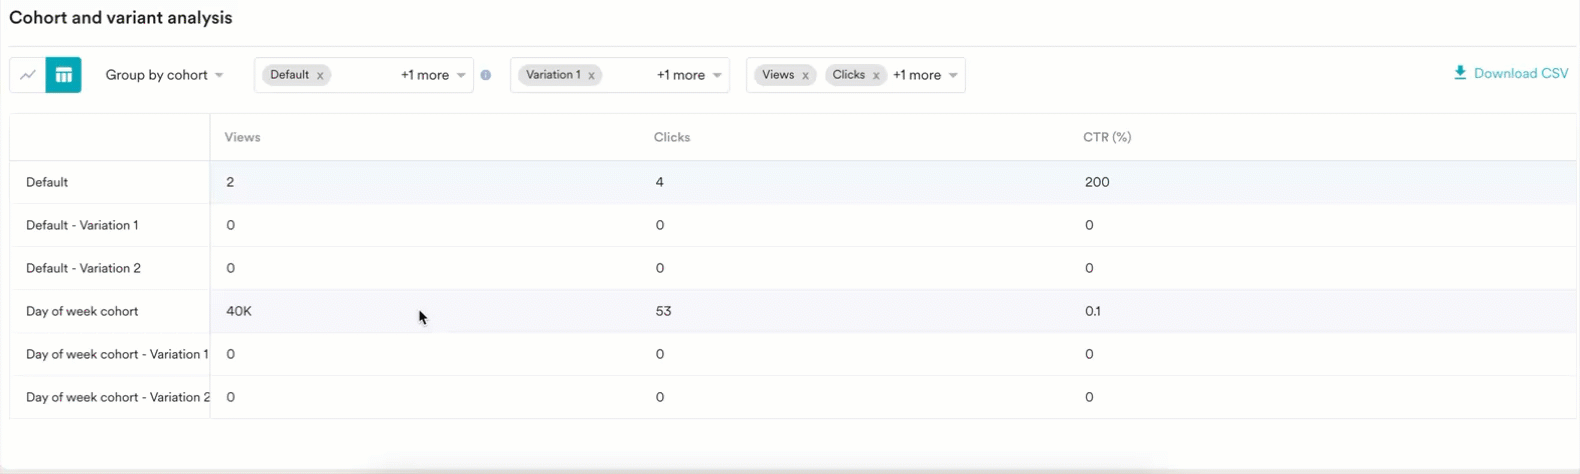Click the Download CSV icon

[1460, 73]
